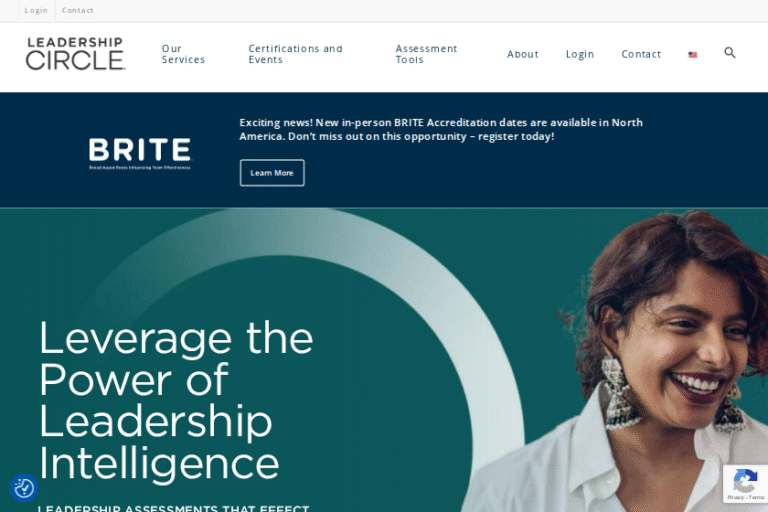This screenshot has width=768, height=512.
Task: Click the BRITE logo in banner
Action: pyautogui.click(x=140, y=154)
